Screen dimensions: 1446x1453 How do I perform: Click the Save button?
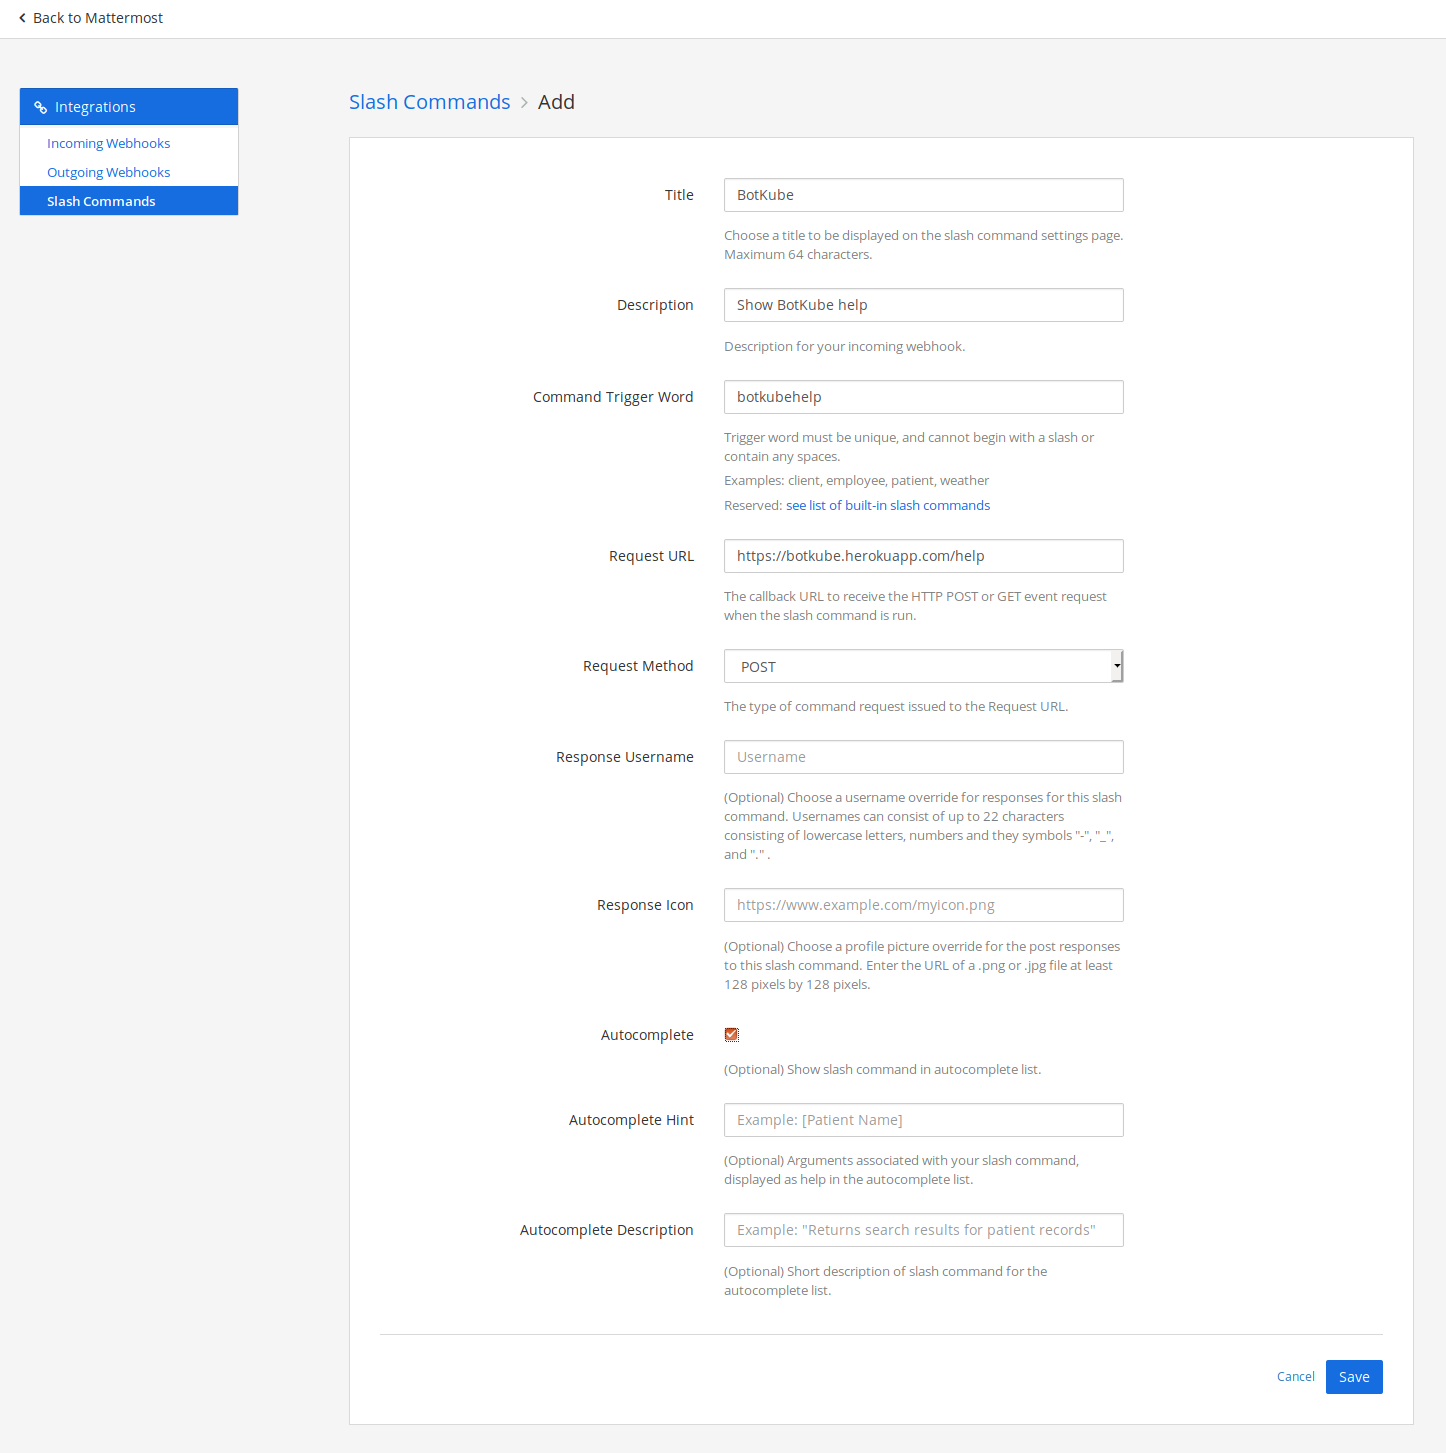point(1353,1377)
